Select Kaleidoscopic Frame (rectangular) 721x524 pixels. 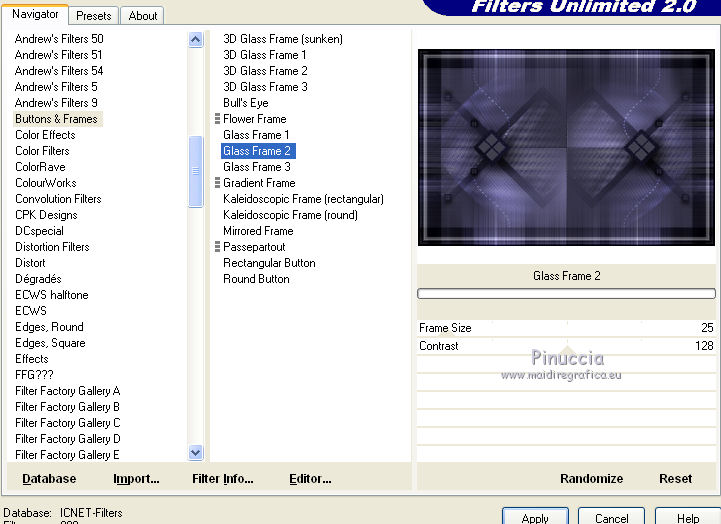(x=303, y=199)
